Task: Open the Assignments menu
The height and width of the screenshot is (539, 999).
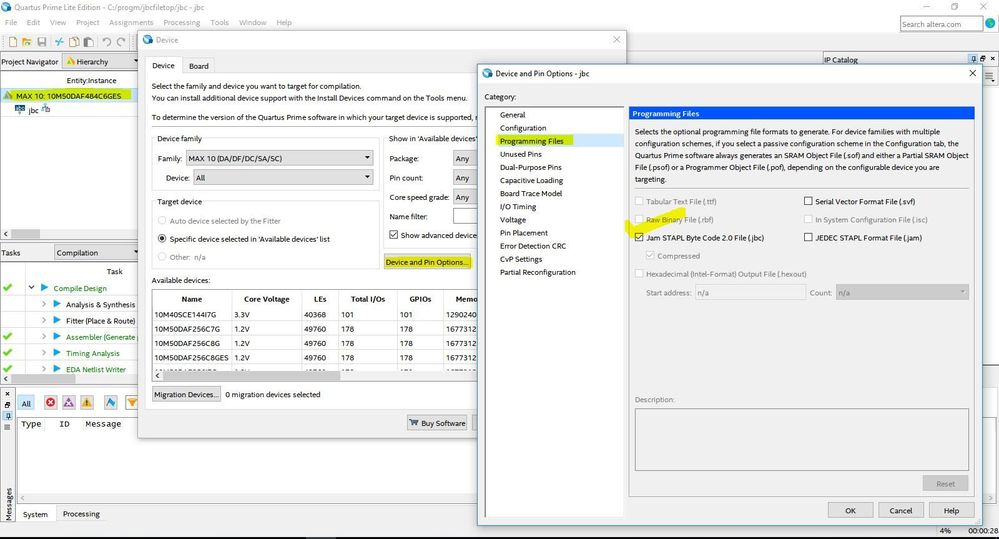Action: pyautogui.click(x=131, y=22)
